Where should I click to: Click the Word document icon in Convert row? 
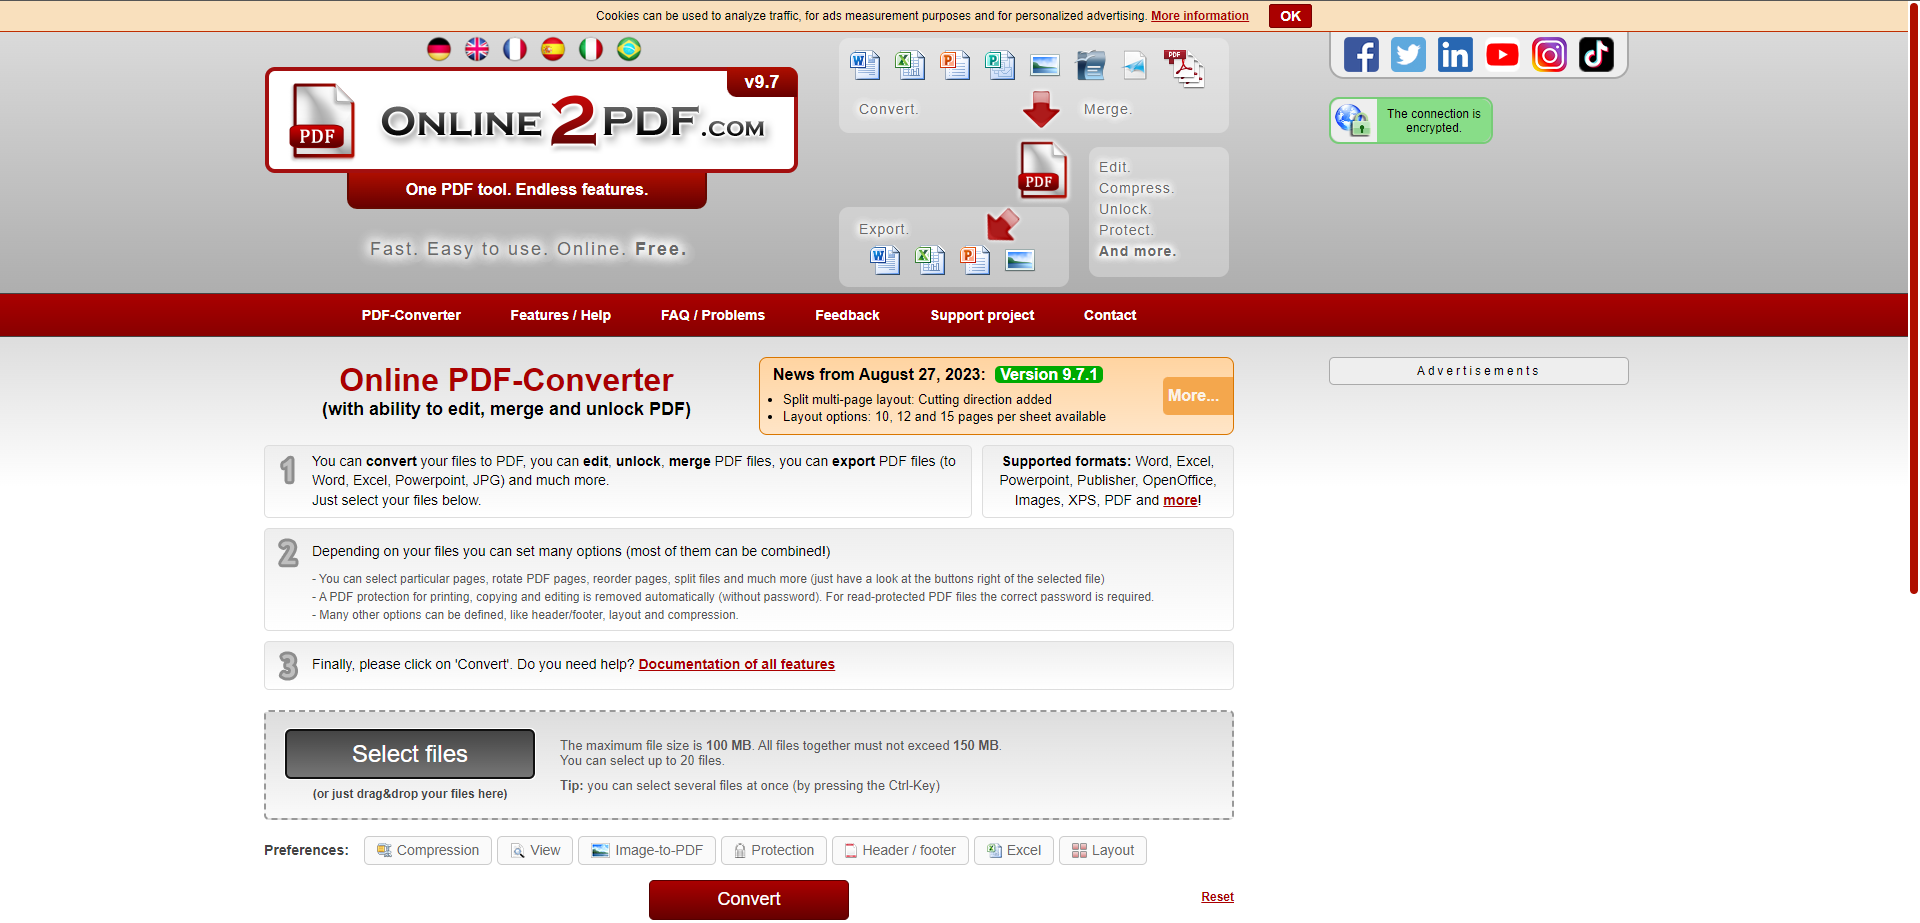click(865, 65)
